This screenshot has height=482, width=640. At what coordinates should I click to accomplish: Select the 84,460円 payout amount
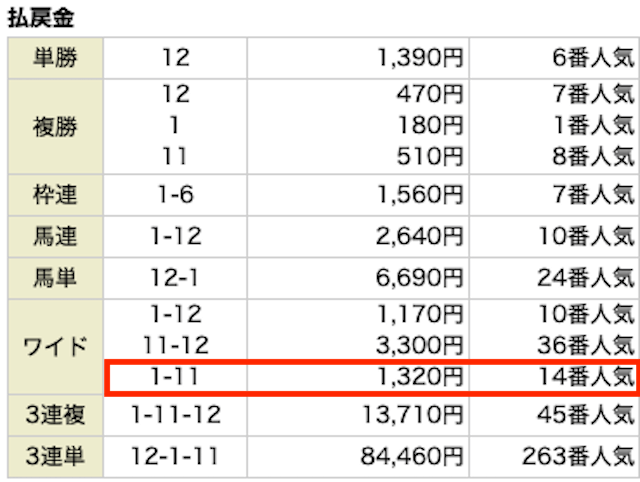tap(412, 456)
